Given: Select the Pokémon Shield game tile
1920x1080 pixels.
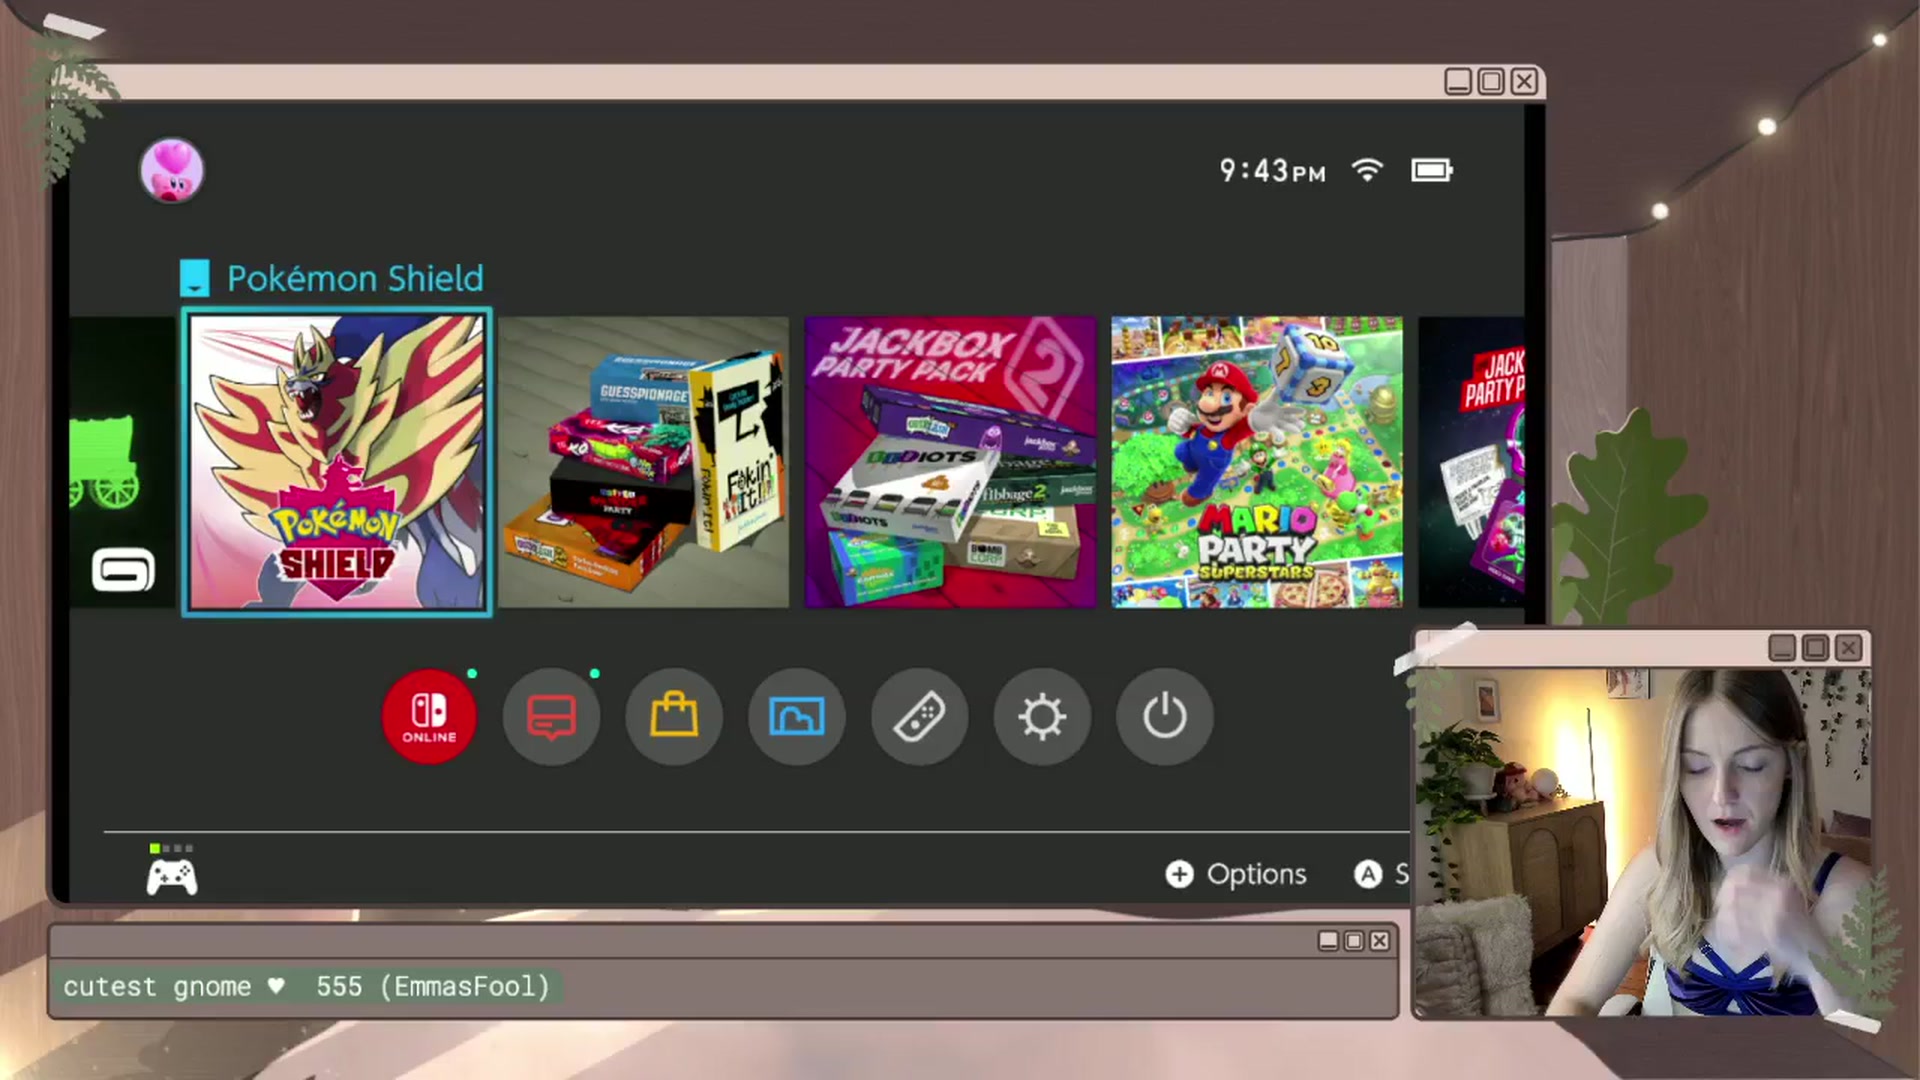Looking at the screenshot, I should [337, 462].
